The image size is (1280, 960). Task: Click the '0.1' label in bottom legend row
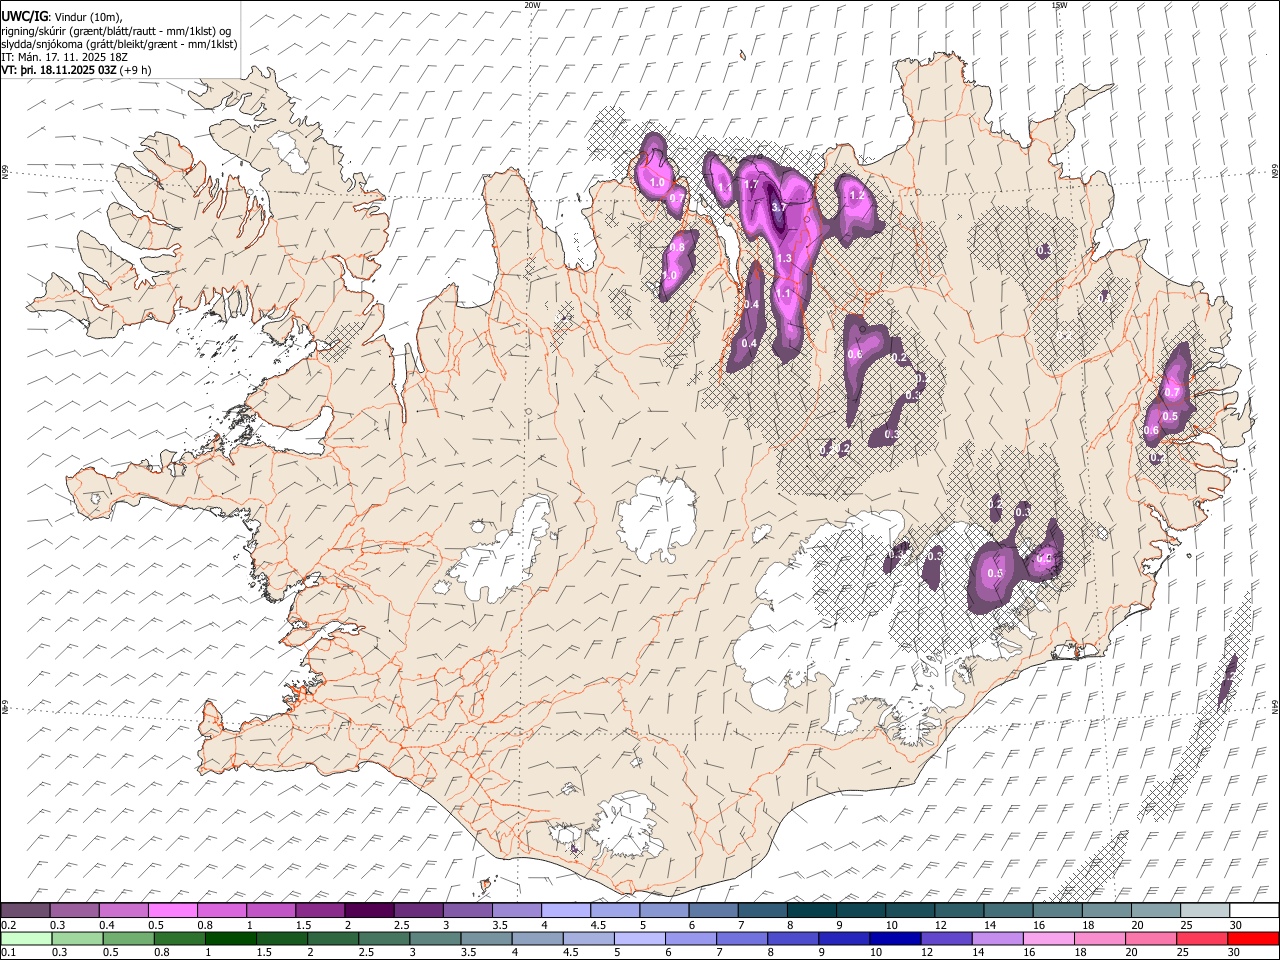point(8,953)
